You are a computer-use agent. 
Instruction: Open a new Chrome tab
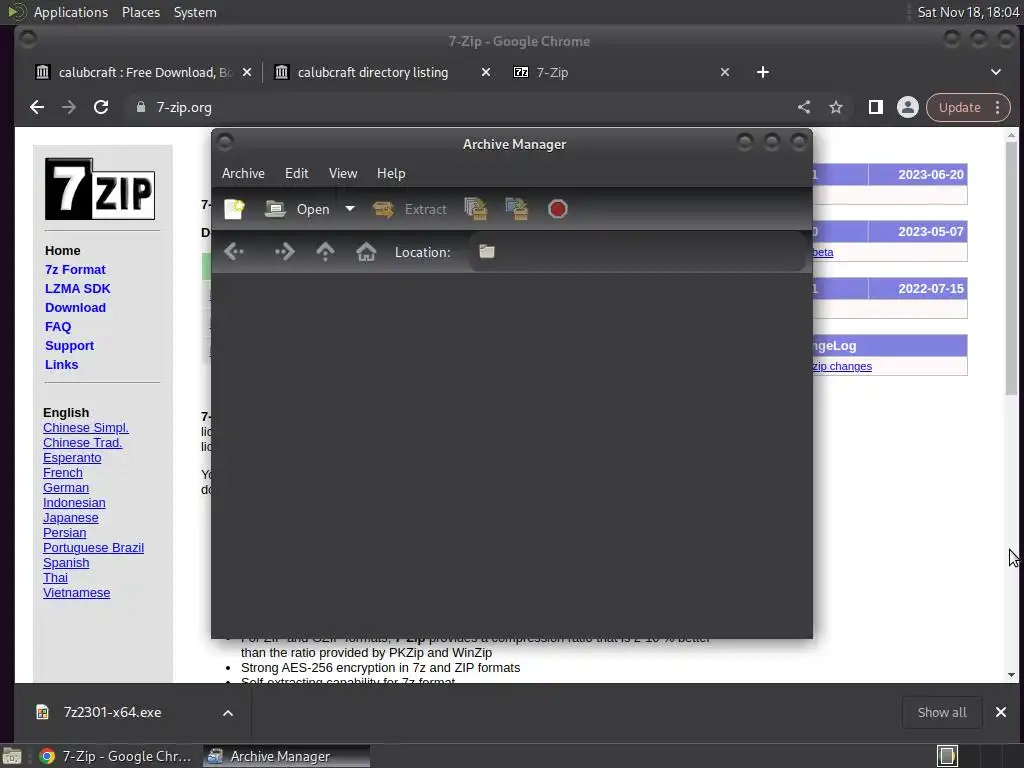(x=762, y=72)
